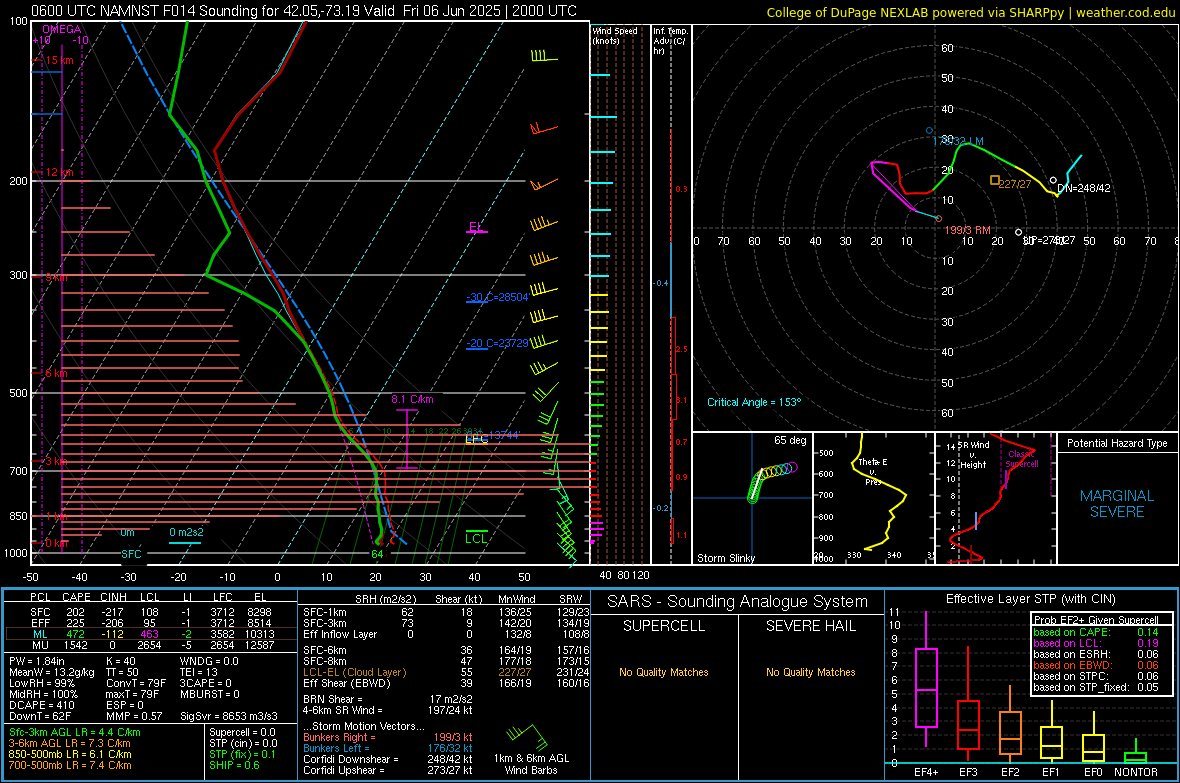Select the -20 C=23729 level label

(x=497, y=343)
